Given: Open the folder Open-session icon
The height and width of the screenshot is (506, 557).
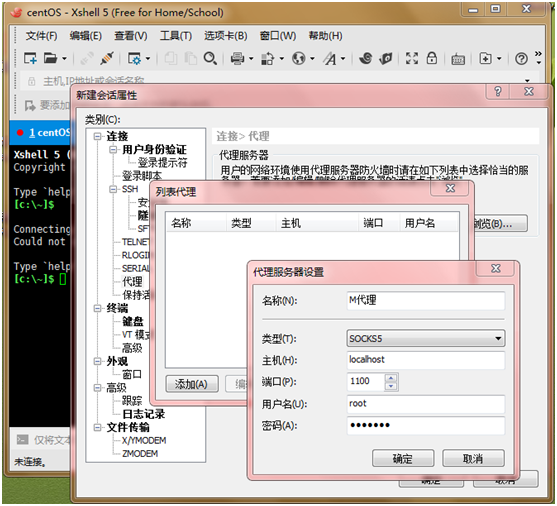Looking at the screenshot, I should pyautogui.click(x=50, y=58).
